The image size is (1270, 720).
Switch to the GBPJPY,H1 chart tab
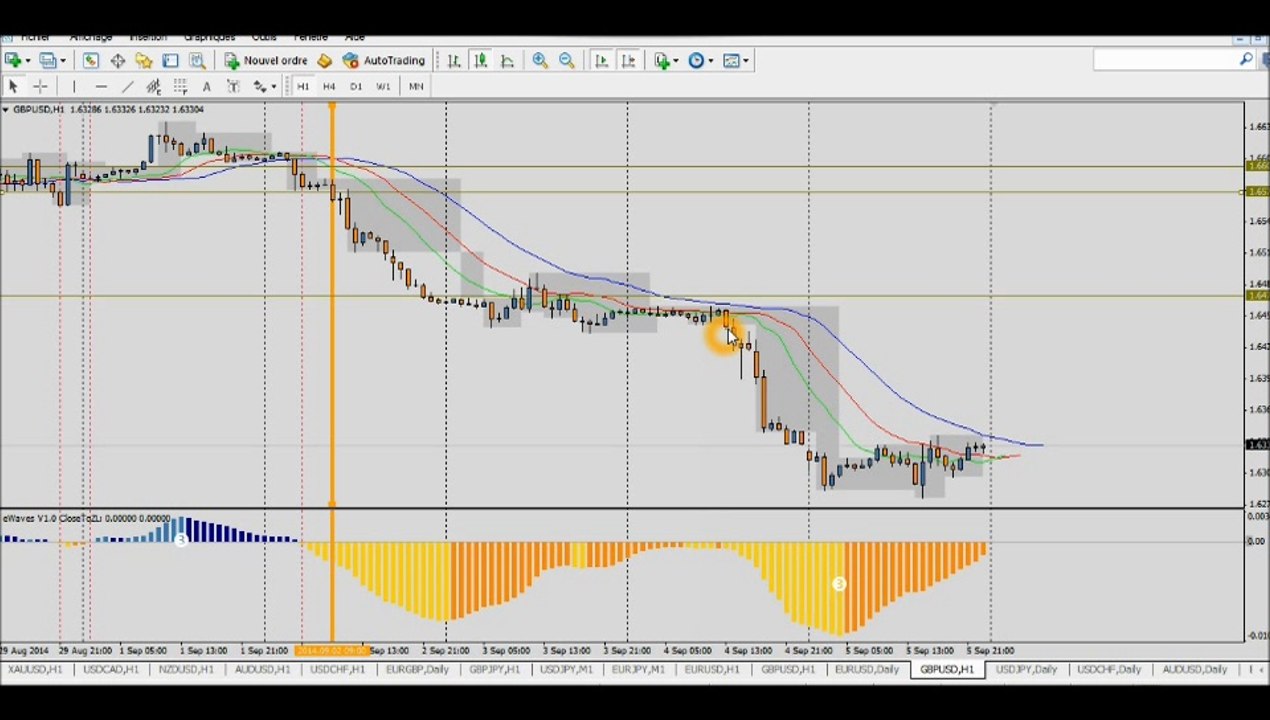[x=495, y=669]
